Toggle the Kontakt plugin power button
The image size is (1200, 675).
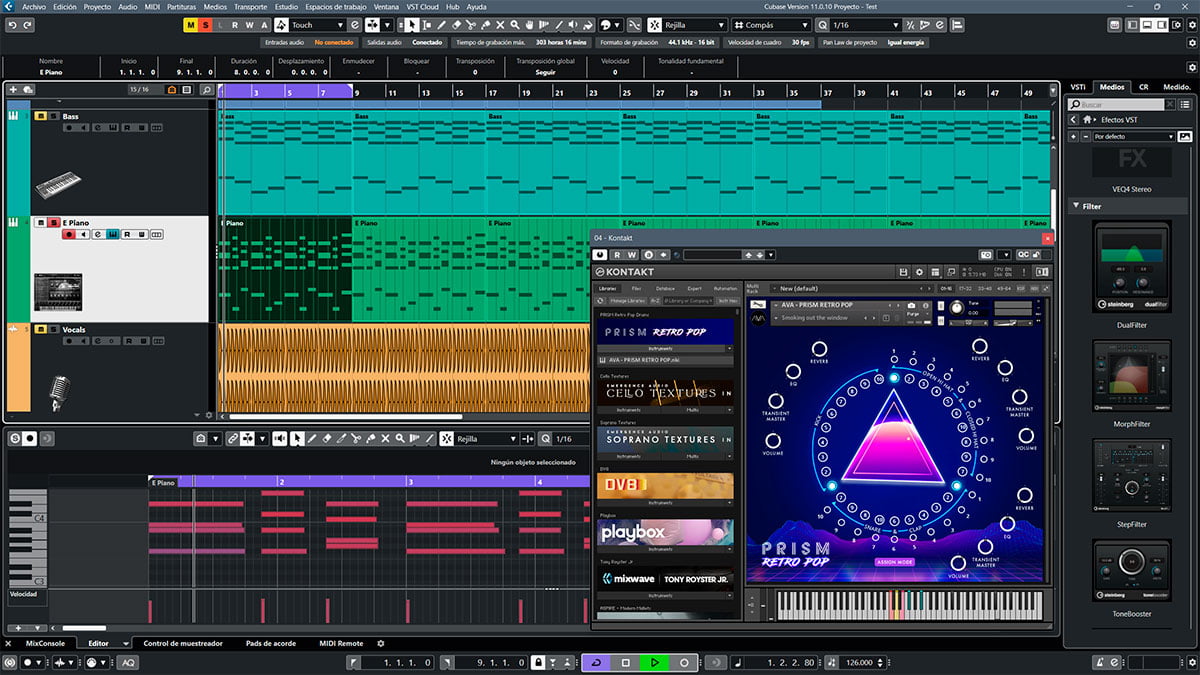tap(600, 255)
